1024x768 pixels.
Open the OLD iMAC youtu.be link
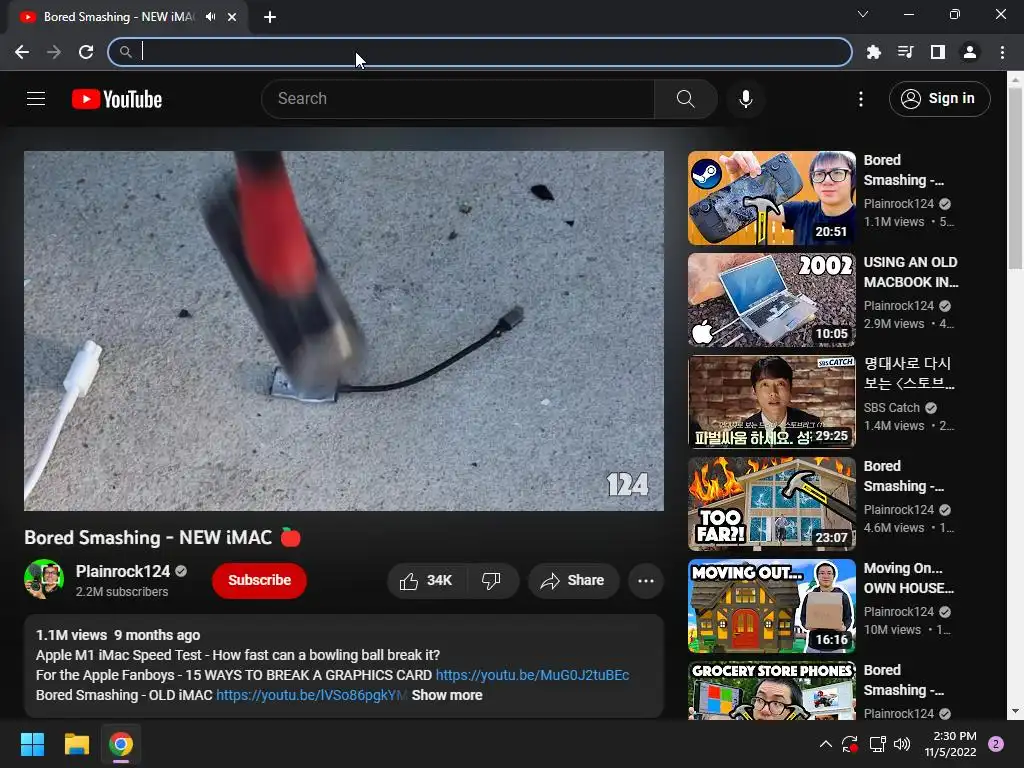(311, 696)
